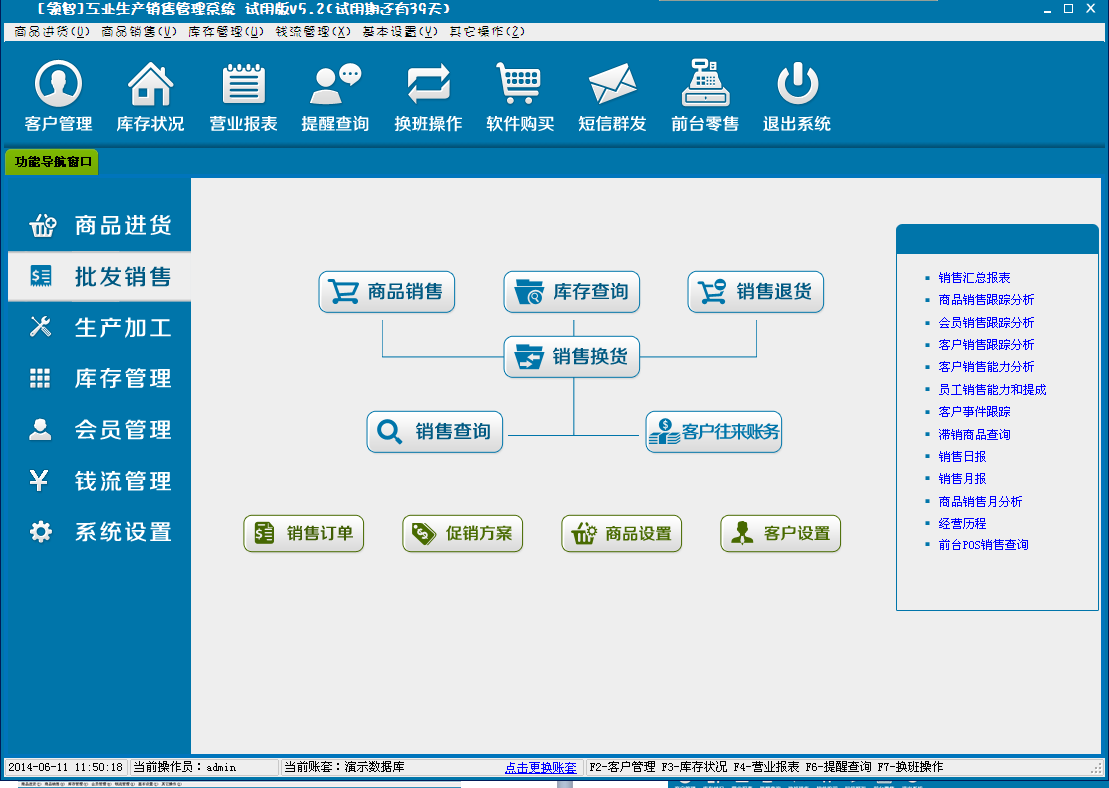
Task: Select the 换班操作 shift change icon
Action: click(x=428, y=84)
